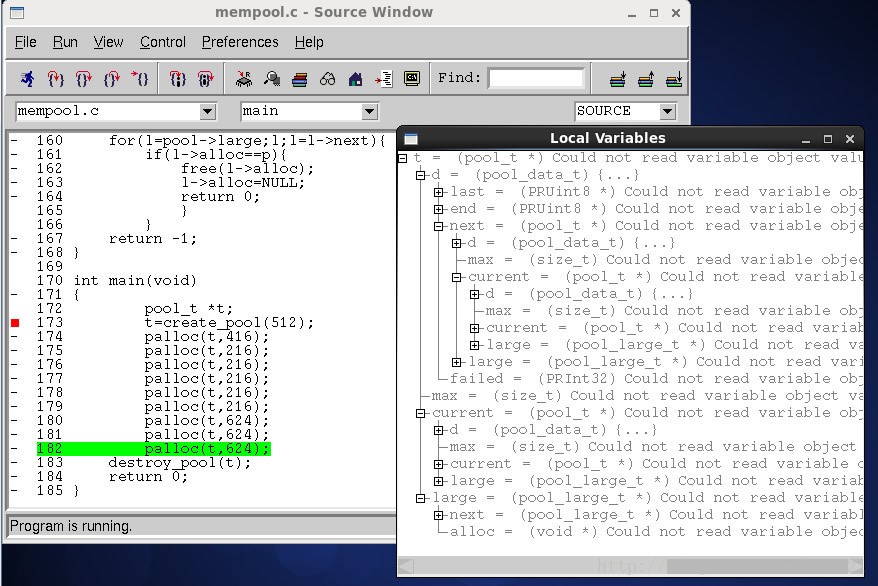Collapse the d node directly under t
The height and width of the screenshot is (586, 878).
(x=421, y=175)
